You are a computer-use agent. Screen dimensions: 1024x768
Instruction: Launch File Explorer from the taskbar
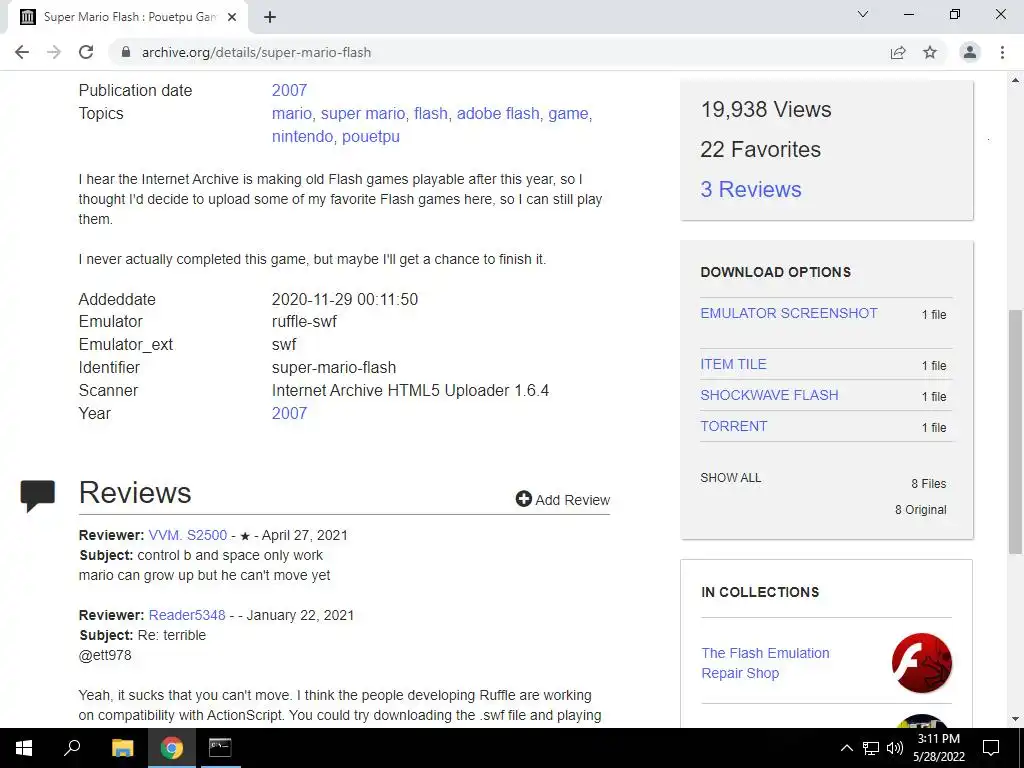[x=122, y=748]
